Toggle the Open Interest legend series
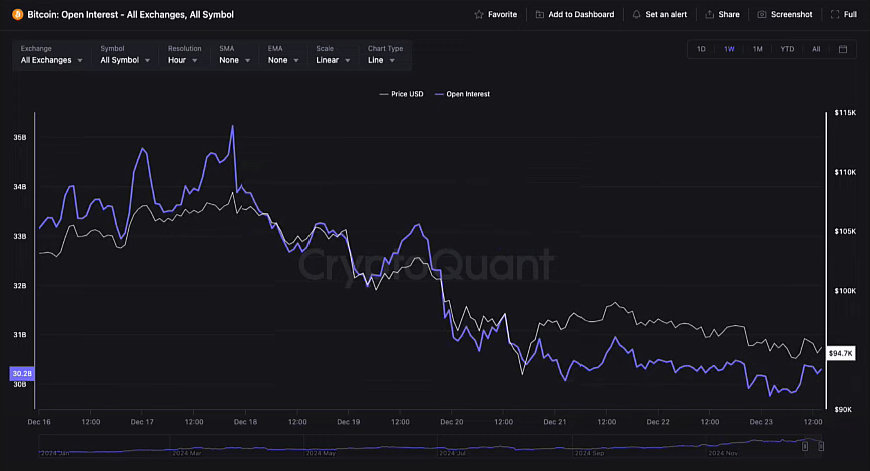Screen dimensions: 870x471 pos(462,94)
